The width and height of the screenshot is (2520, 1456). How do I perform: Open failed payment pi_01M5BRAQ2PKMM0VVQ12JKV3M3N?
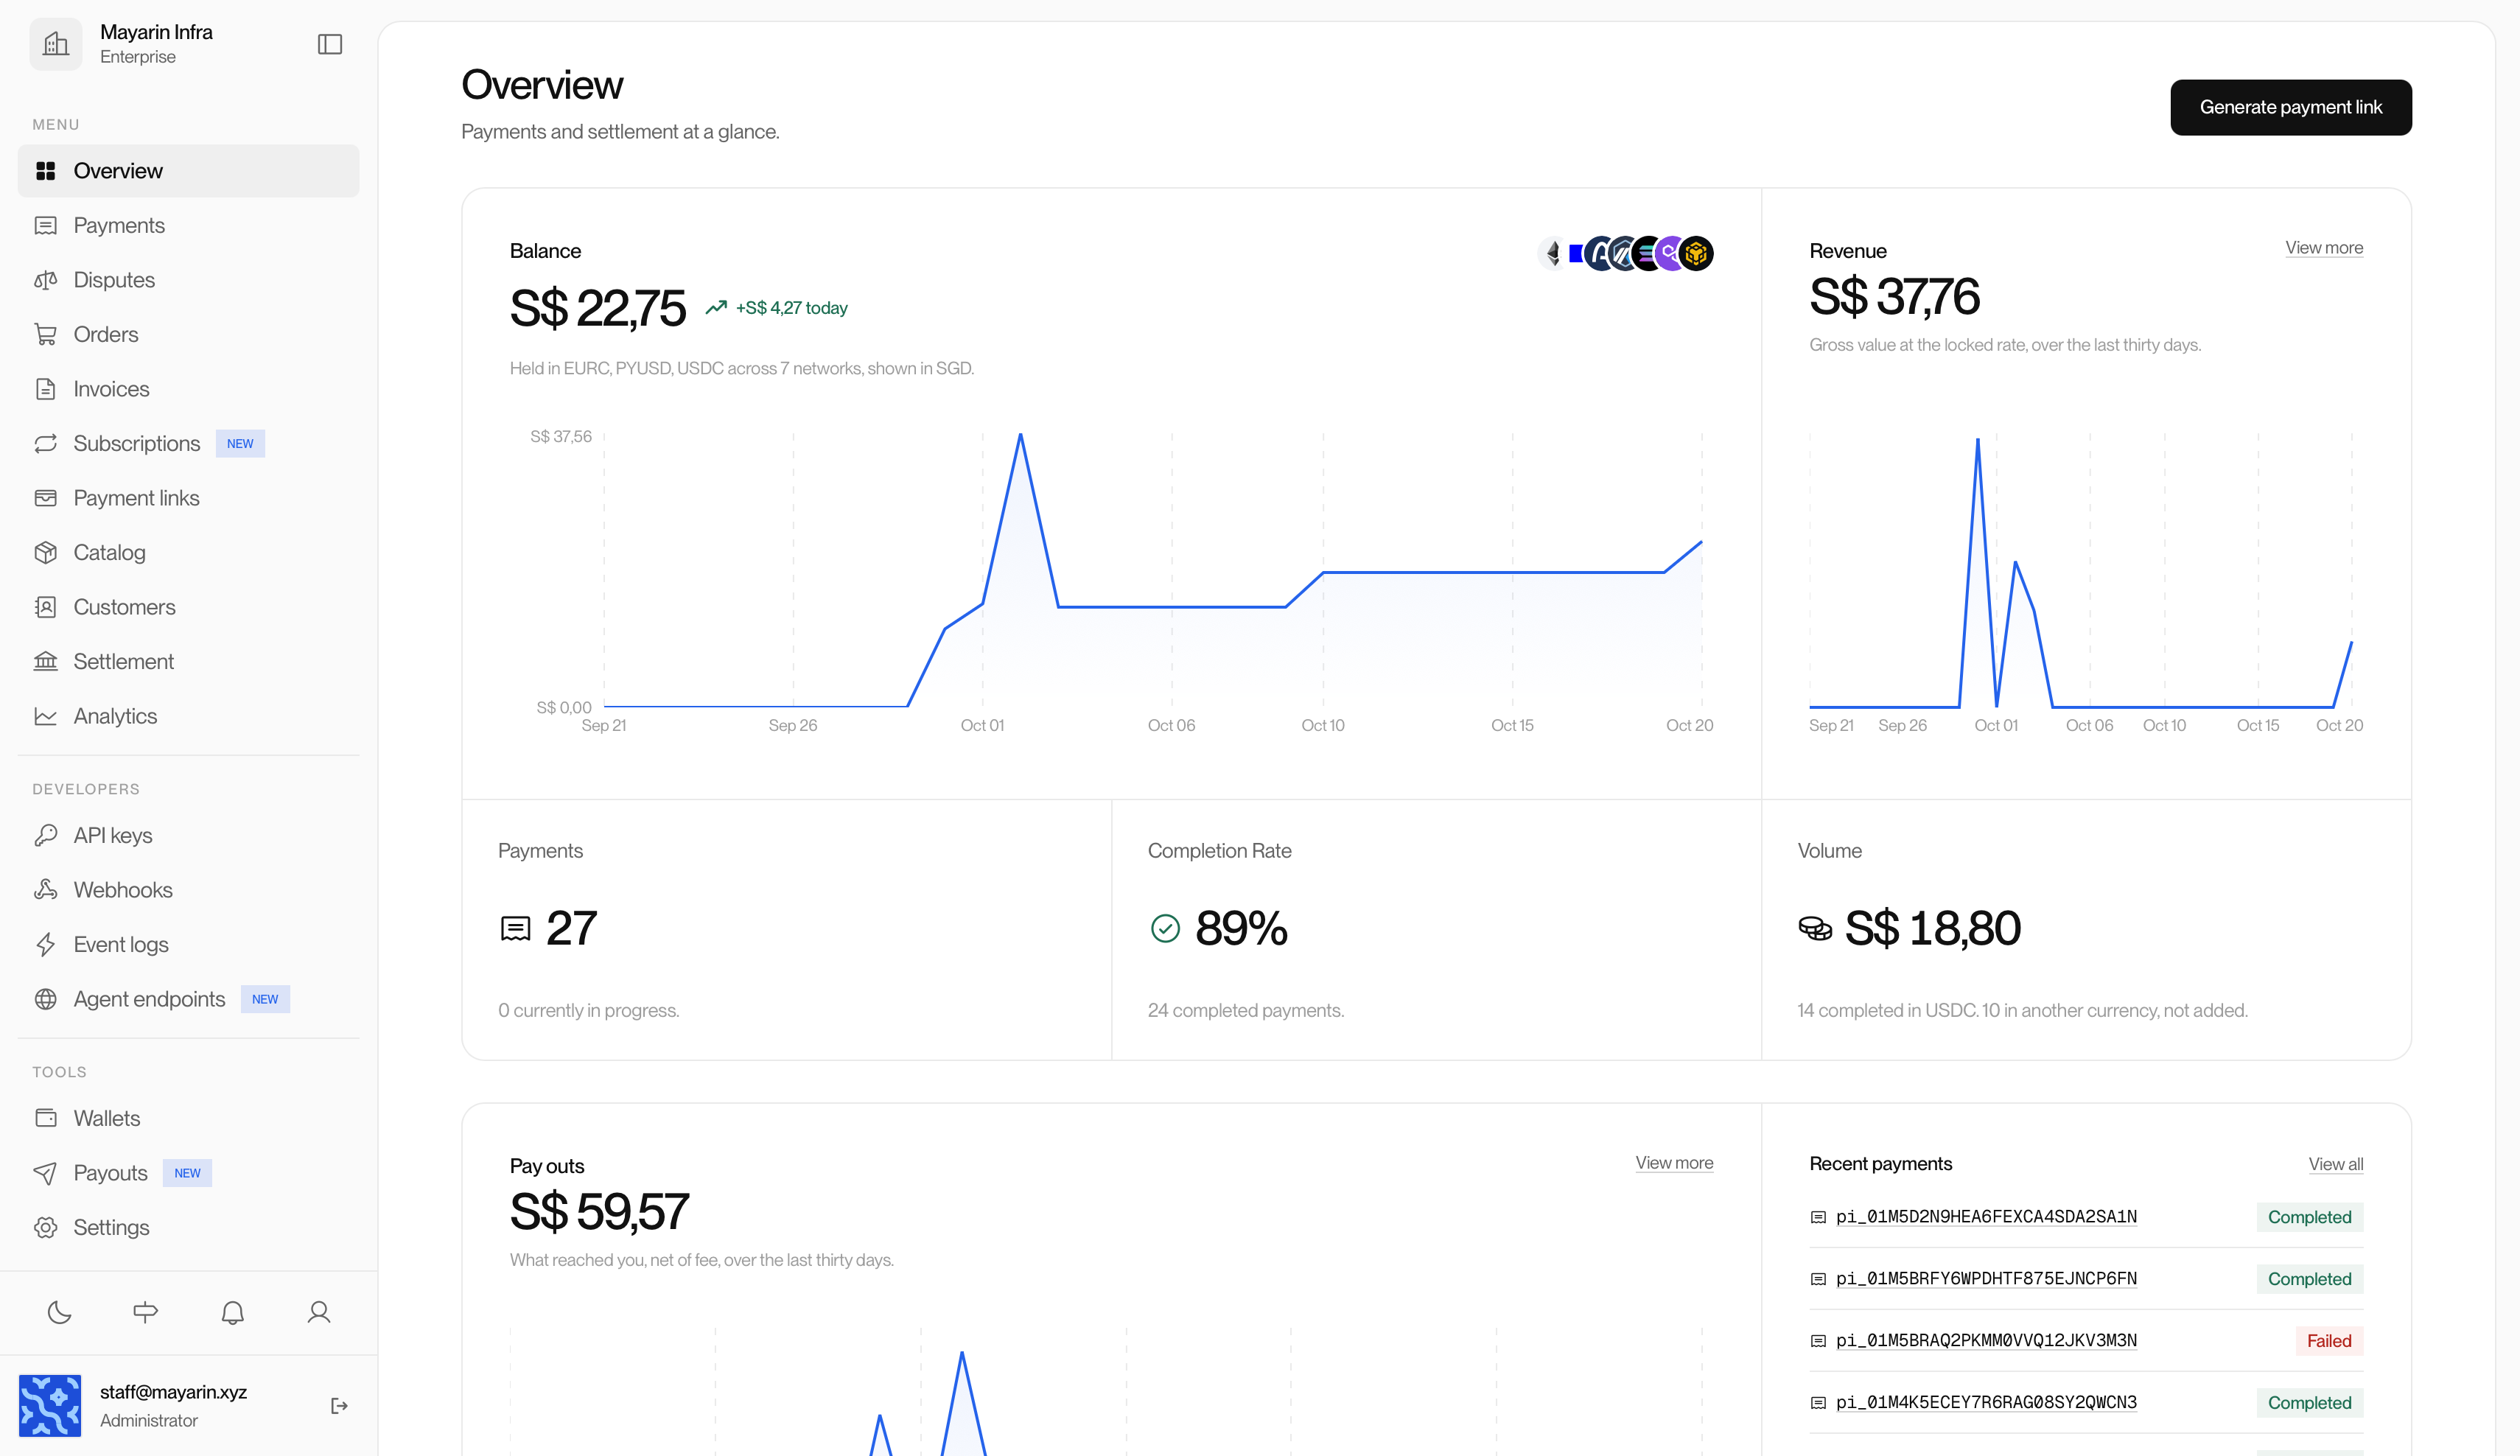(1986, 1341)
